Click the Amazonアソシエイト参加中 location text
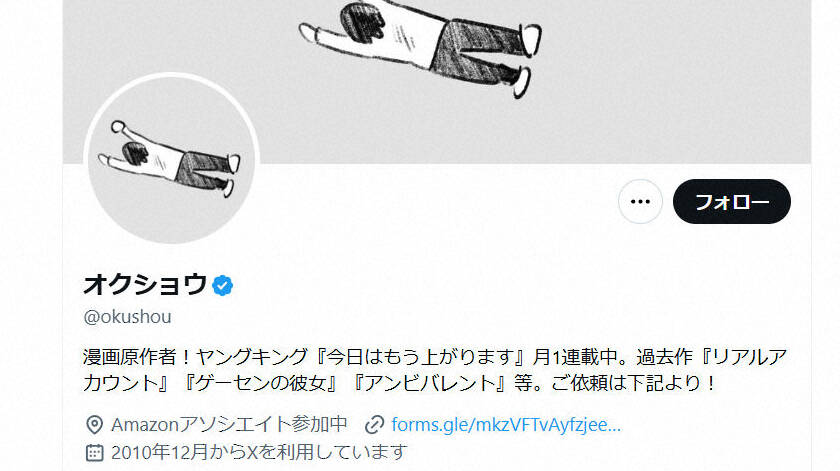 (x=229, y=425)
